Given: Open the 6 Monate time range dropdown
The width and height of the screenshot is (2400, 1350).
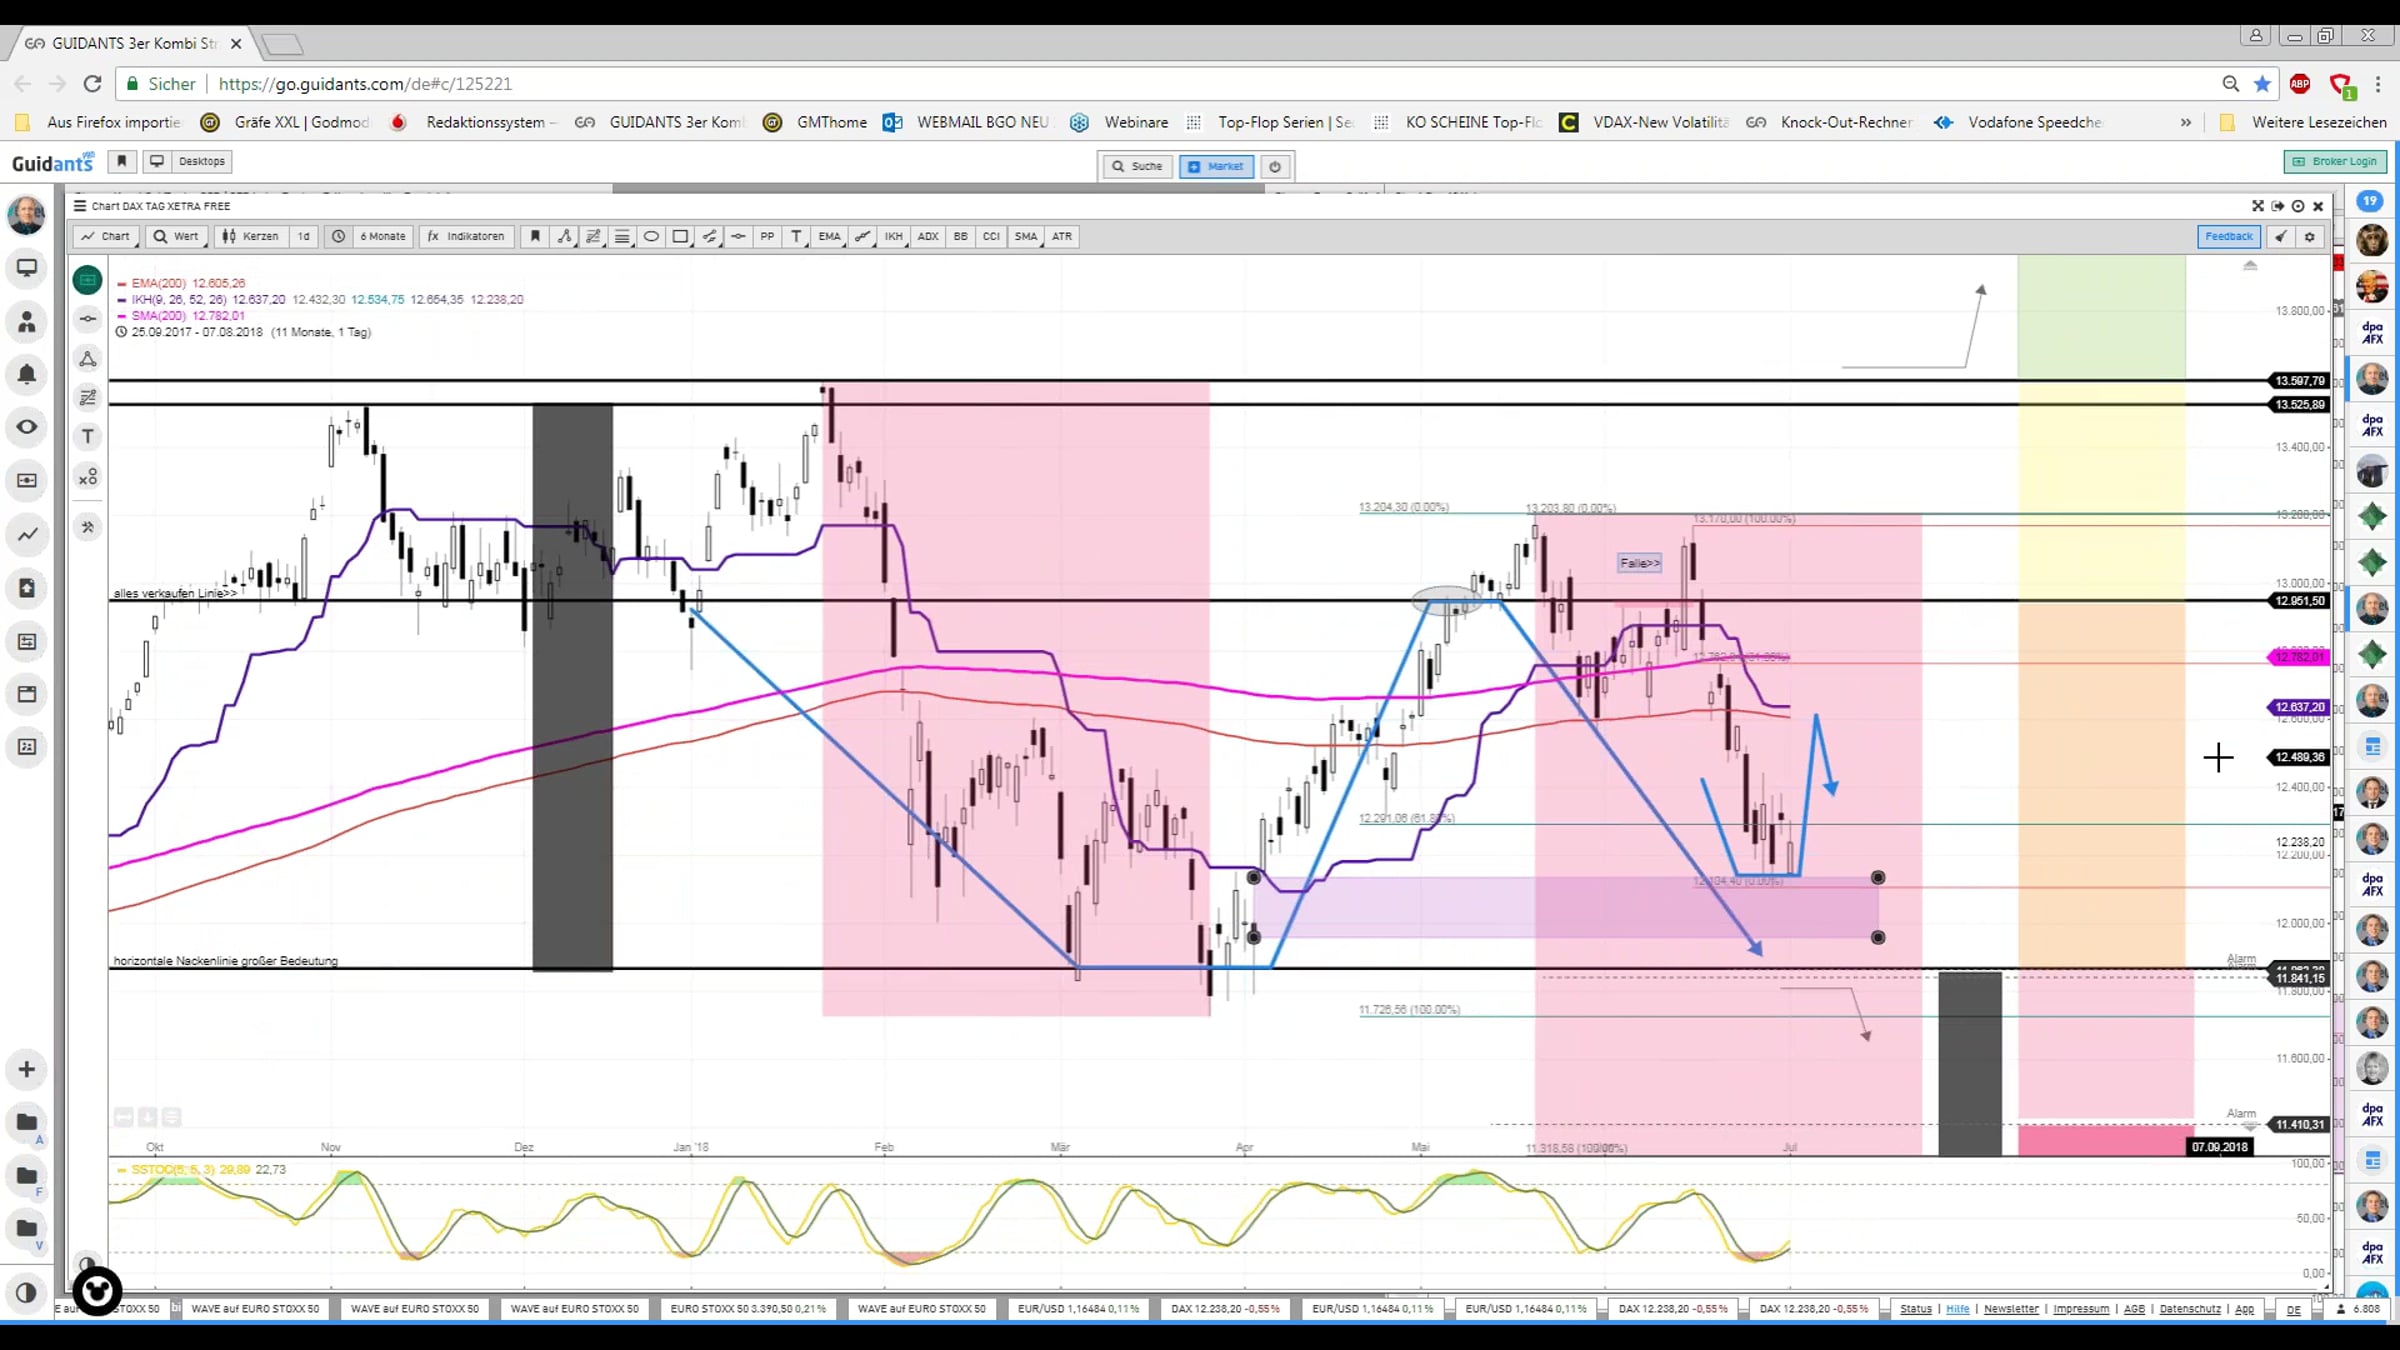Looking at the screenshot, I should (x=383, y=236).
